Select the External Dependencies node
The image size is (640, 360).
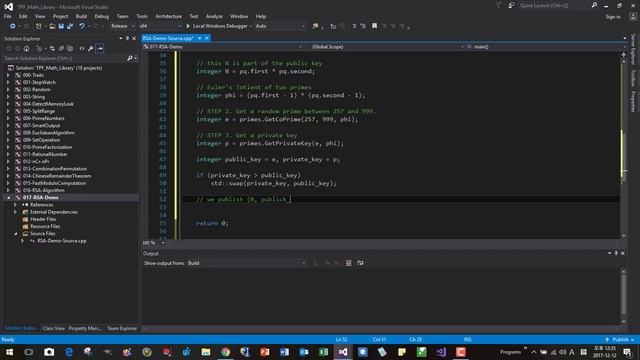(x=53, y=212)
